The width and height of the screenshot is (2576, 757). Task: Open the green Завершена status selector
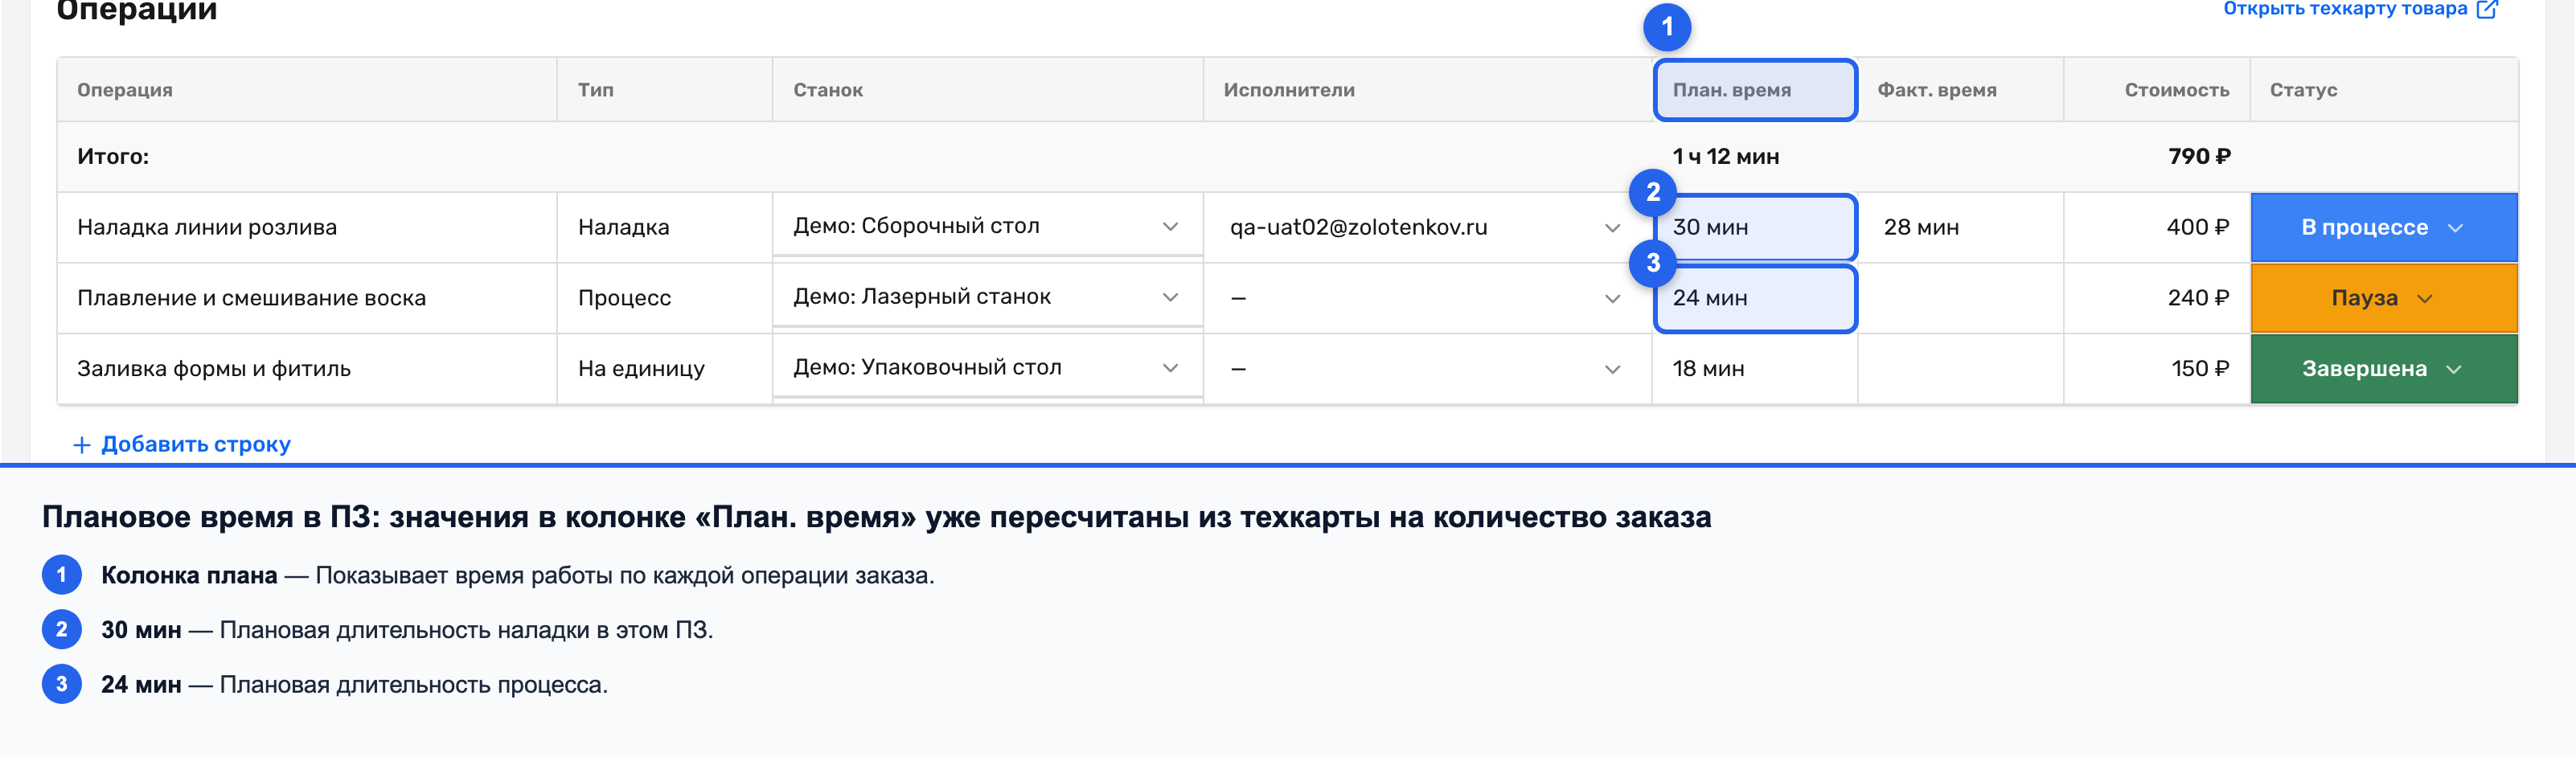(x=2383, y=369)
